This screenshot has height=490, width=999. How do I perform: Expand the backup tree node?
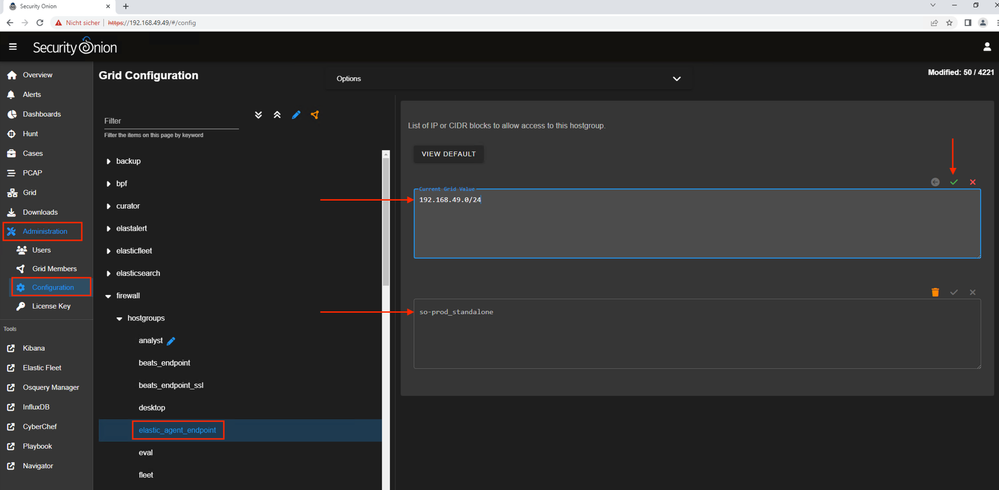(x=109, y=161)
